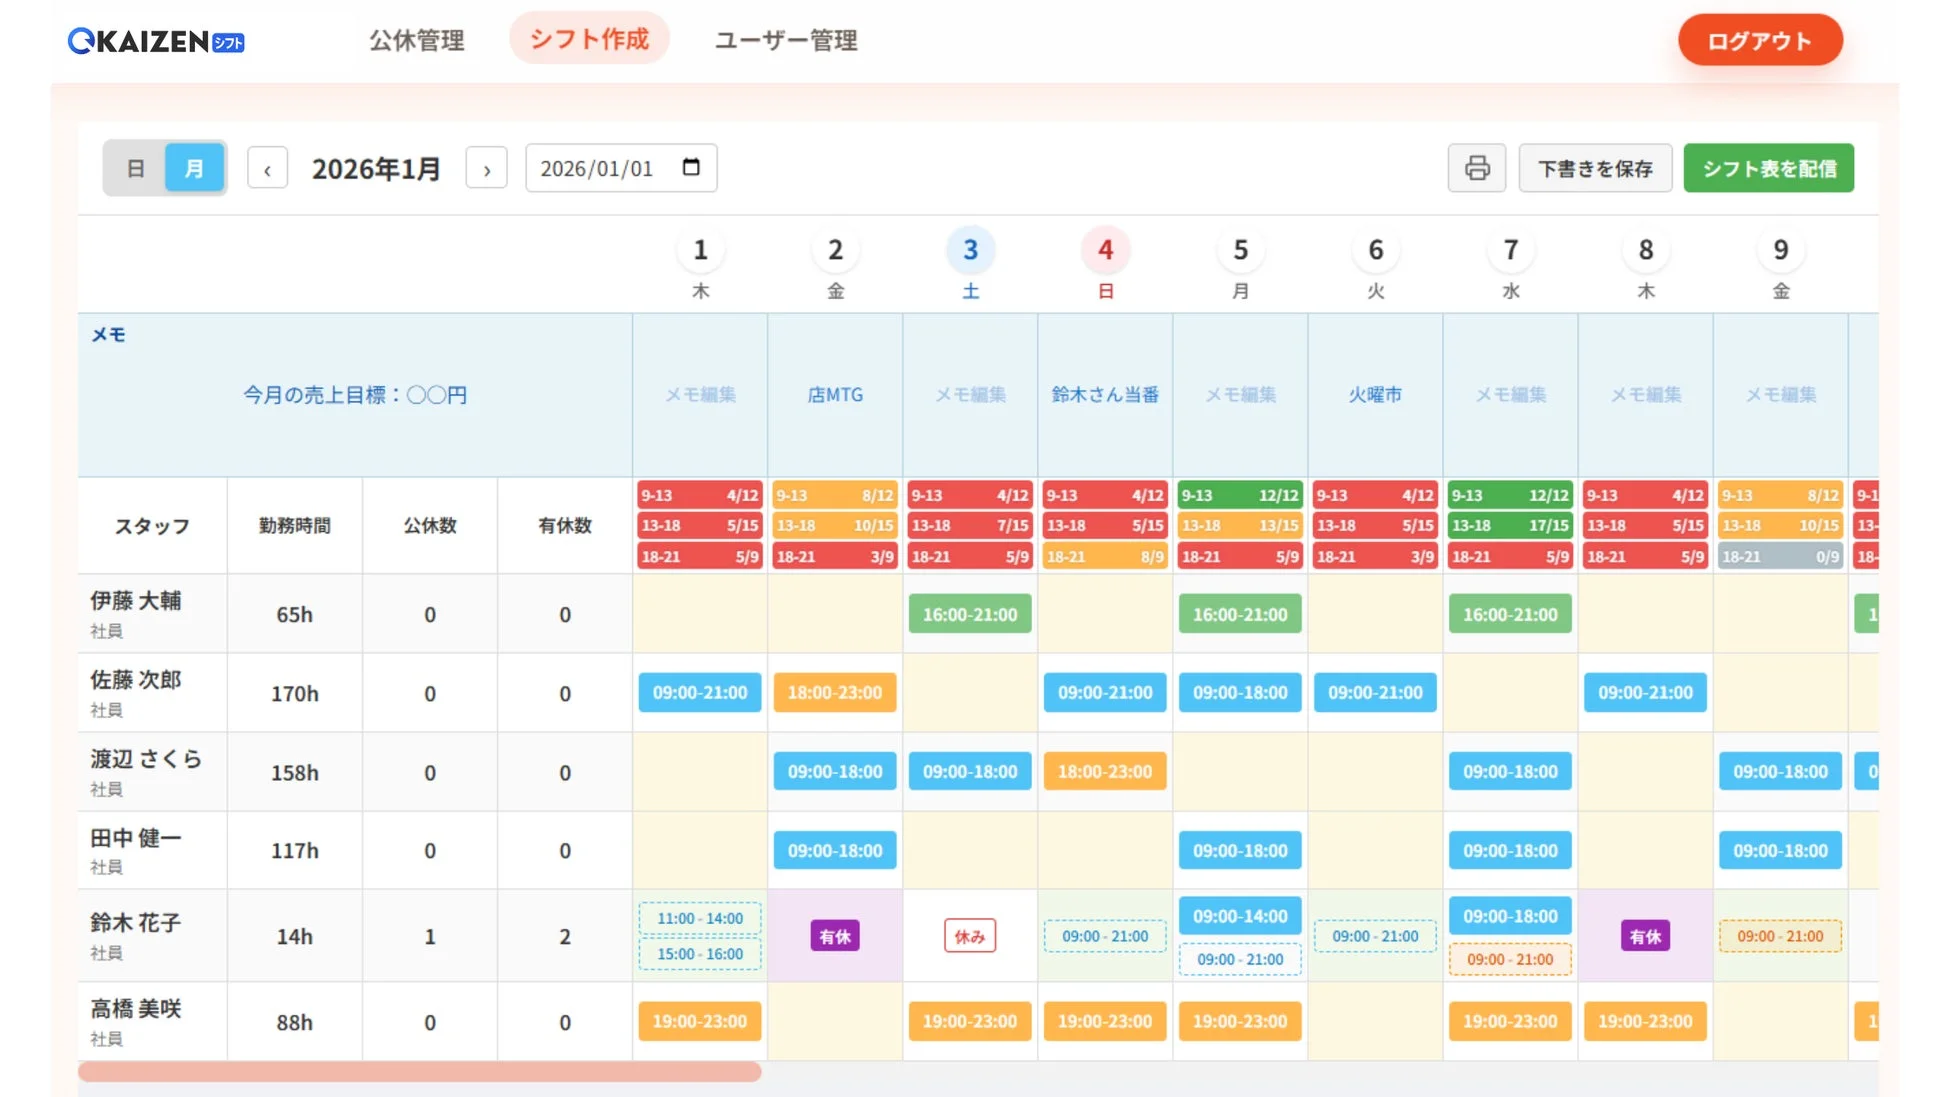Image resolution: width=1950 pixels, height=1097 pixels.
Task: Select the 月 (month) view toggle
Action: pyautogui.click(x=194, y=168)
